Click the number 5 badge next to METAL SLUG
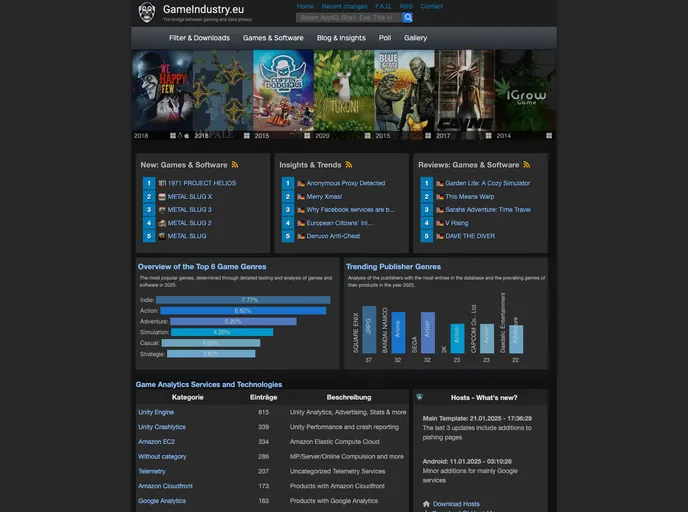 click(x=149, y=236)
